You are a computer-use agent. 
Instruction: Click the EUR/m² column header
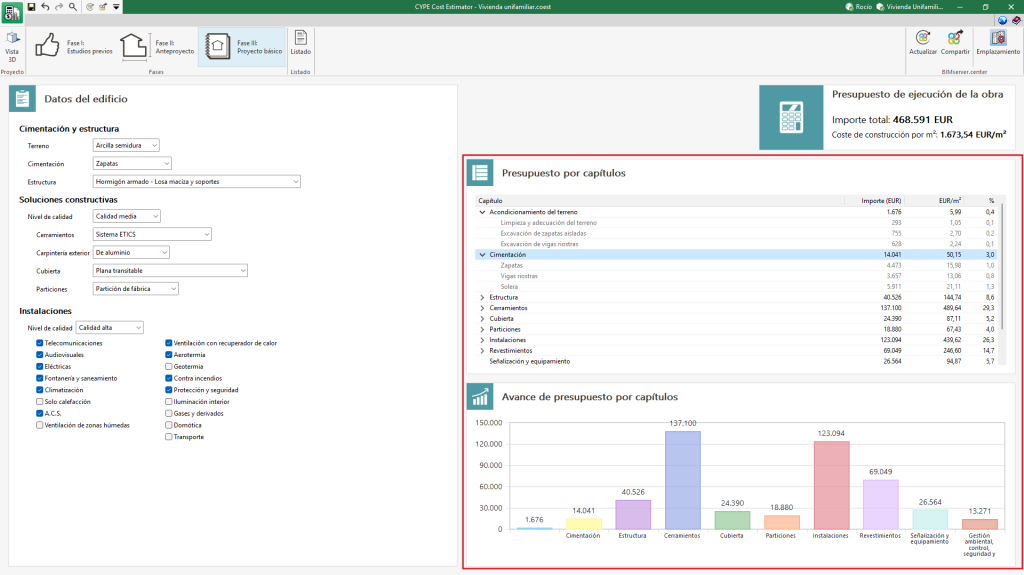(x=935, y=201)
